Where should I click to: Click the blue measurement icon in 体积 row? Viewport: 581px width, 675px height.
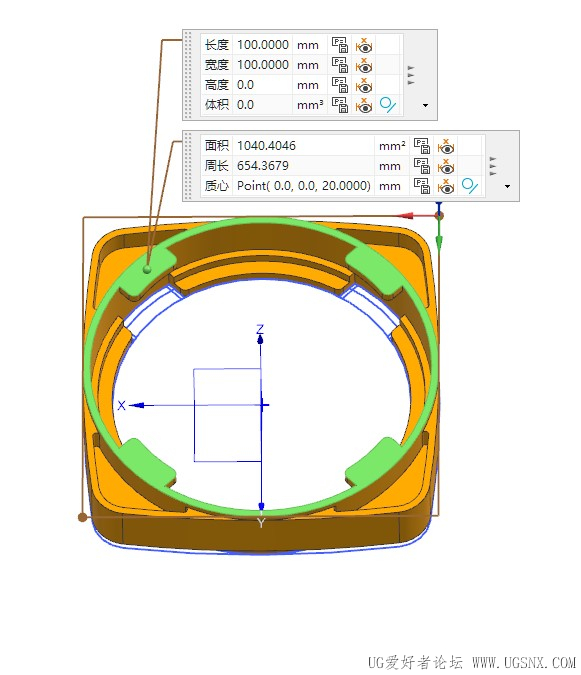388,105
